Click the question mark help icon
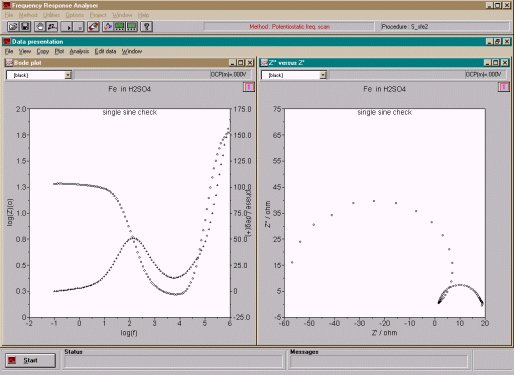 [147, 27]
